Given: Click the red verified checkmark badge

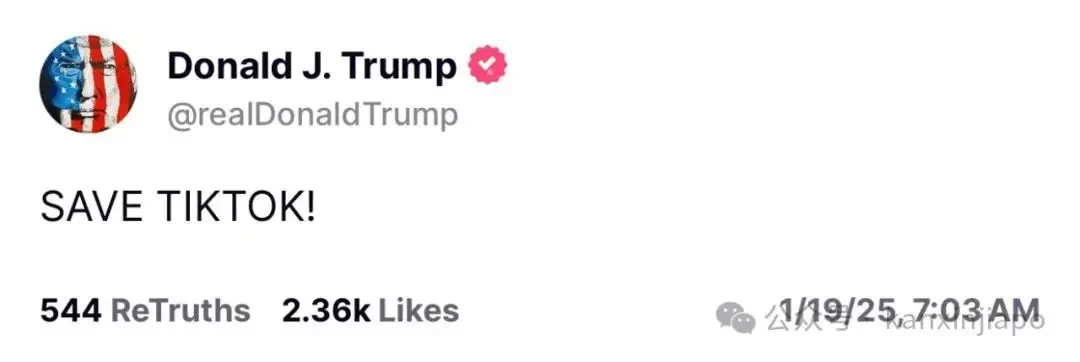Looking at the screenshot, I should [x=488, y=65].
